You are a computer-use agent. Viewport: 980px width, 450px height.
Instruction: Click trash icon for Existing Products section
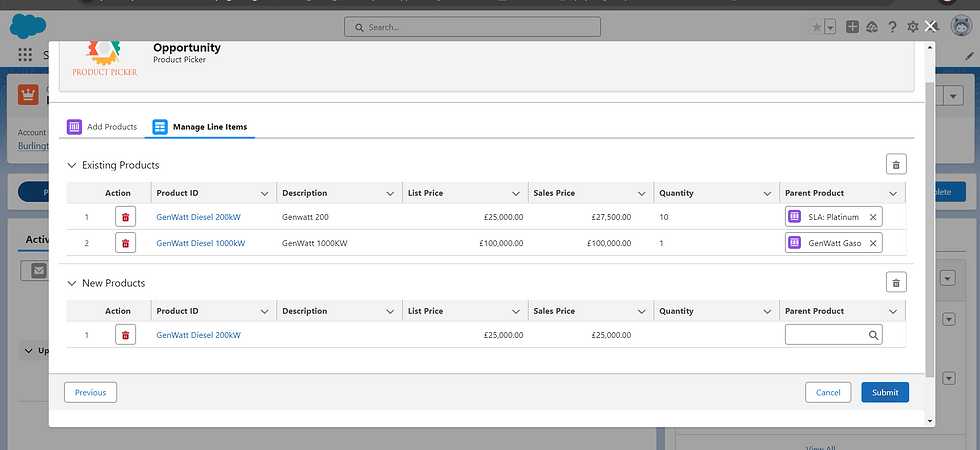coord(896,164)
